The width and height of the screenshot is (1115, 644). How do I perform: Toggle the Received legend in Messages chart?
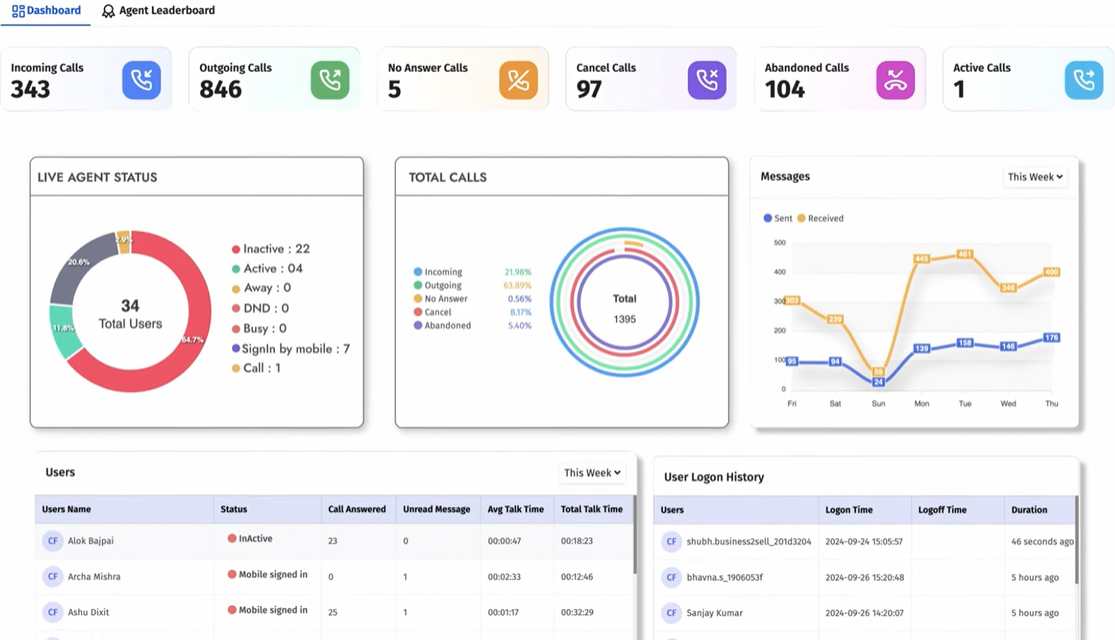pos(822,218)
